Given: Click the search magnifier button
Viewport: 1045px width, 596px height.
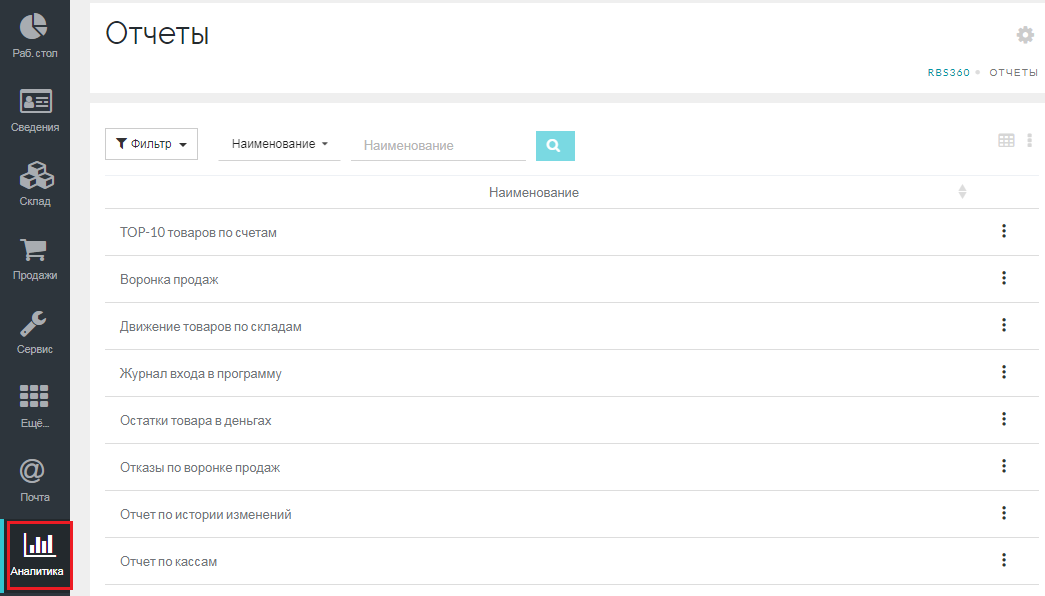Looking at the screenshot, I should [555, 146].
